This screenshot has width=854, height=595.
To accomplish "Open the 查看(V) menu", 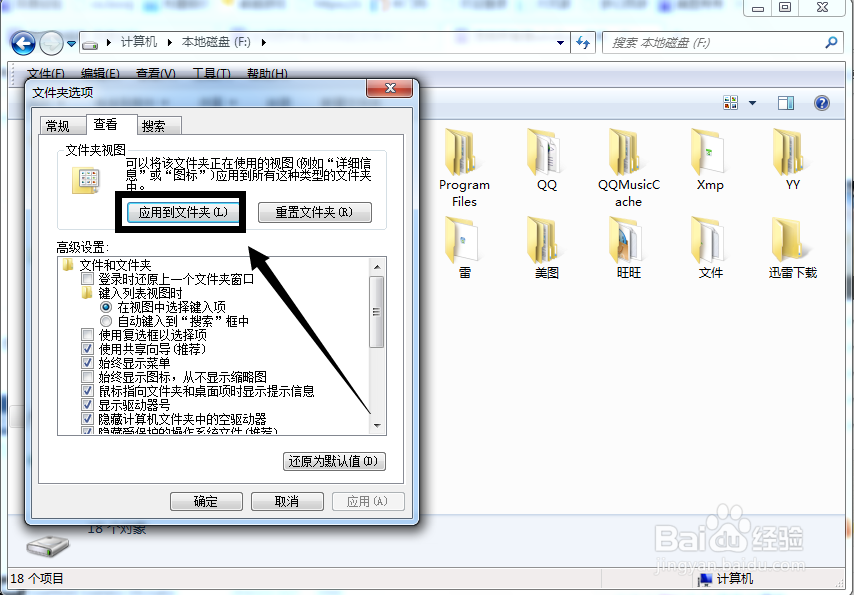I will click(x=156, y=74).
